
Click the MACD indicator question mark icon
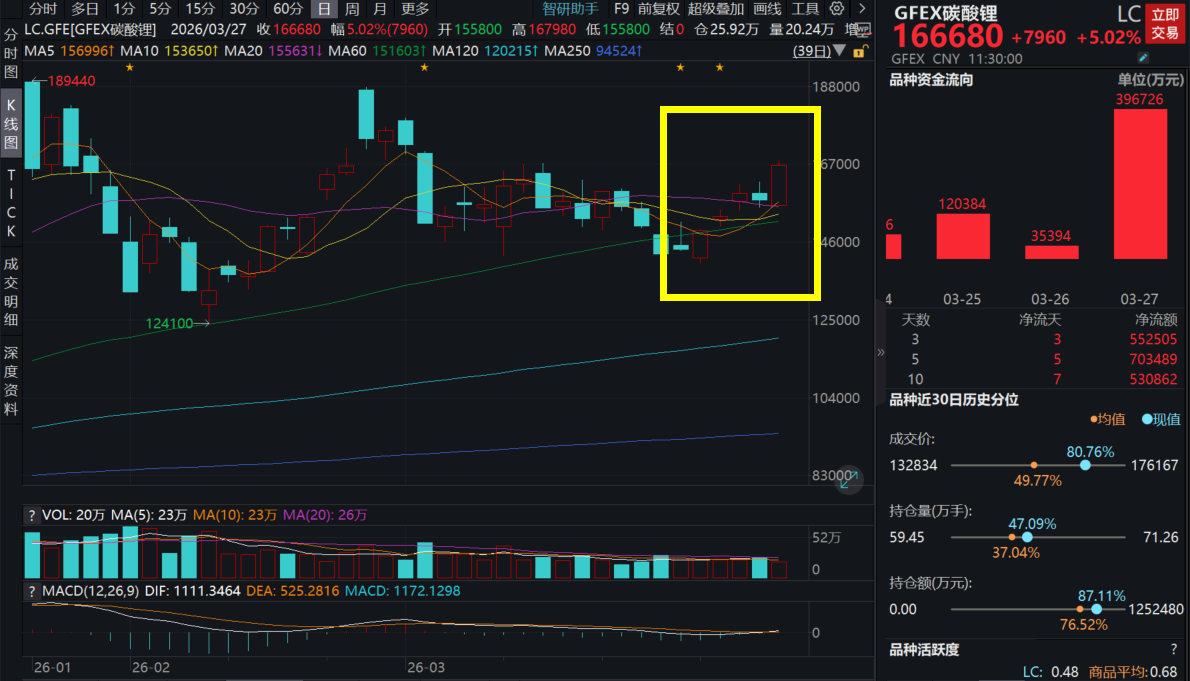tap(32, 591)
